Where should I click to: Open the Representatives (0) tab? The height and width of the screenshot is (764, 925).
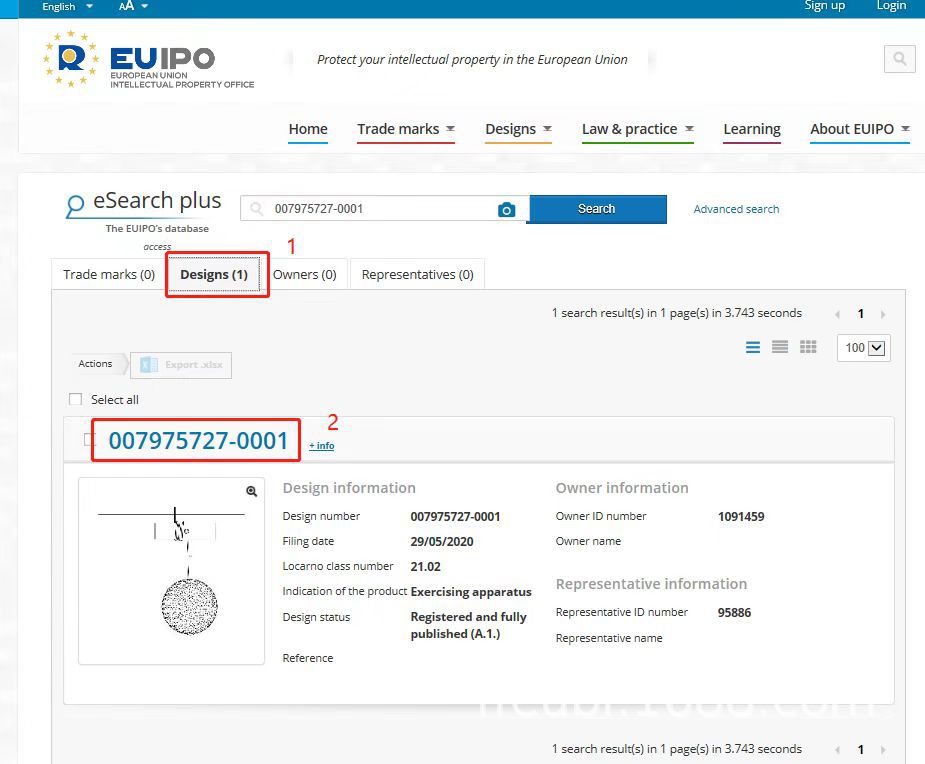[x=418, y=274]
